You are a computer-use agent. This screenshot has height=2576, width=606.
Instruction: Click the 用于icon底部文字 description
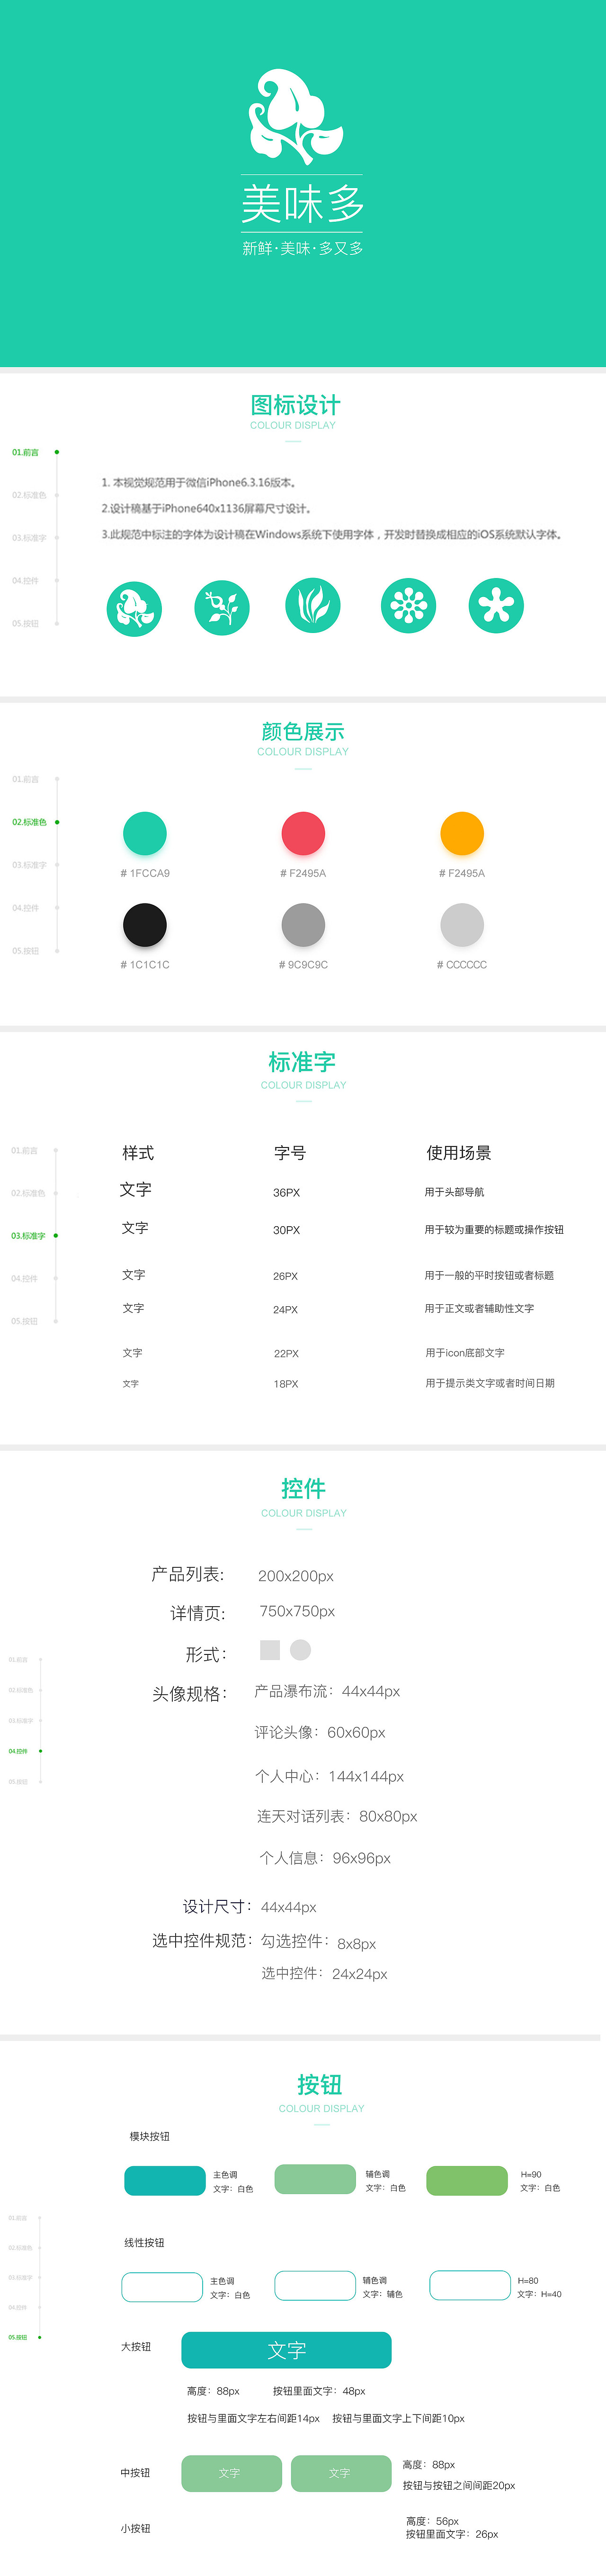[465, 1353]
